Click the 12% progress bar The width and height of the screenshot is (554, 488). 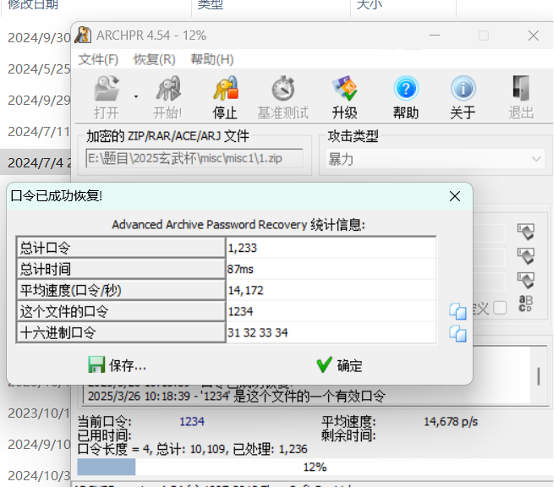[314, 467]
